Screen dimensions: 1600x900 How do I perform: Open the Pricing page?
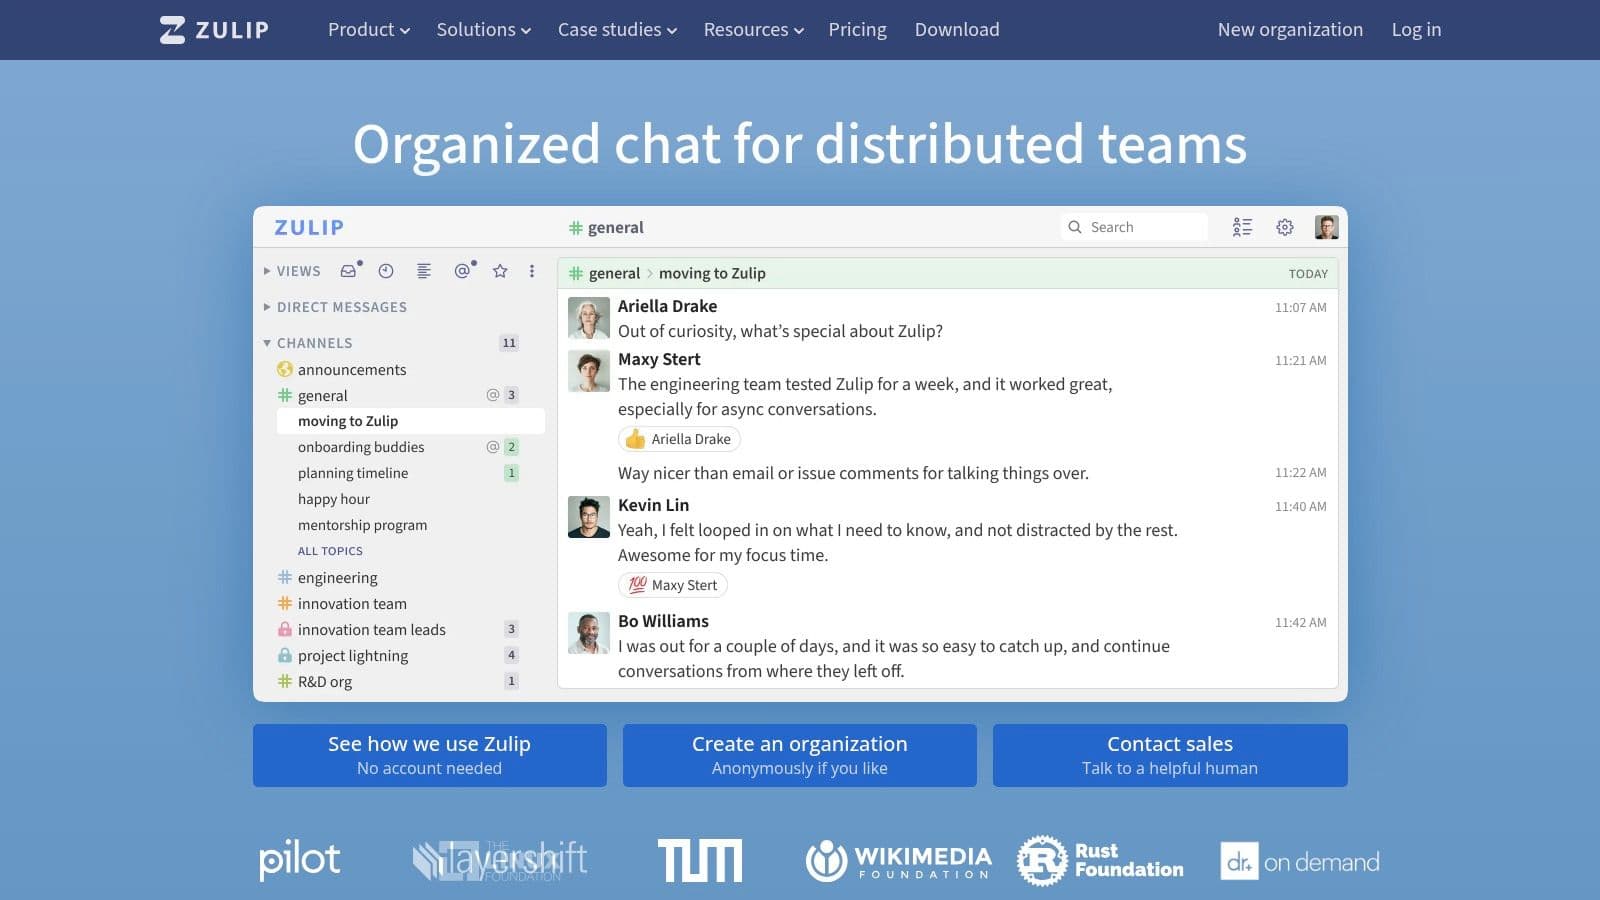pyautogui.click(x=857, y=30)
